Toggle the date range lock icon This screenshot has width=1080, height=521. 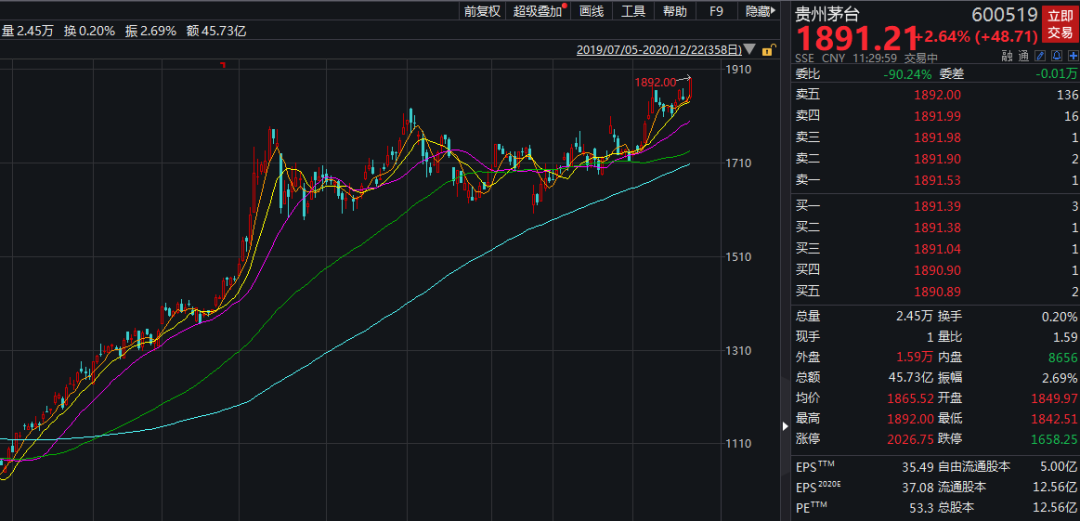(x=767, y=50)
